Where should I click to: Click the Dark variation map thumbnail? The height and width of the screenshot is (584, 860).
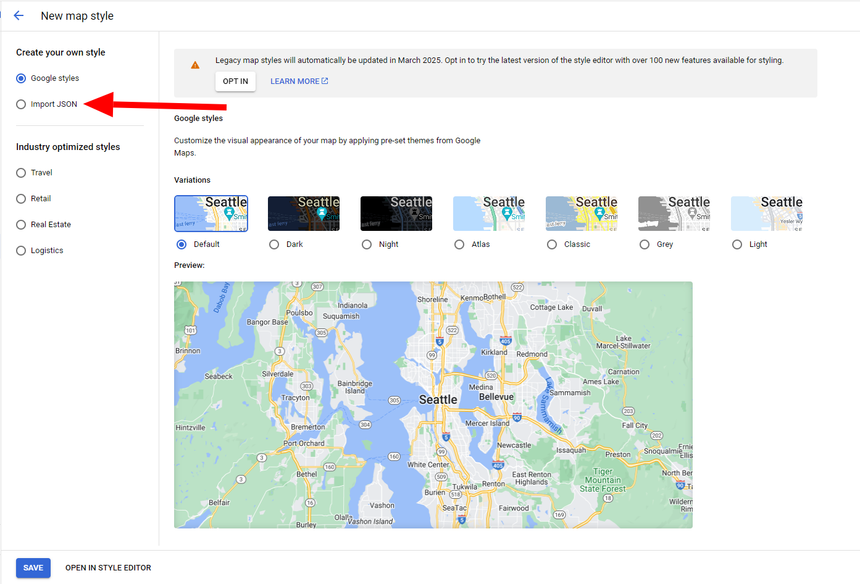coord(303,213)
